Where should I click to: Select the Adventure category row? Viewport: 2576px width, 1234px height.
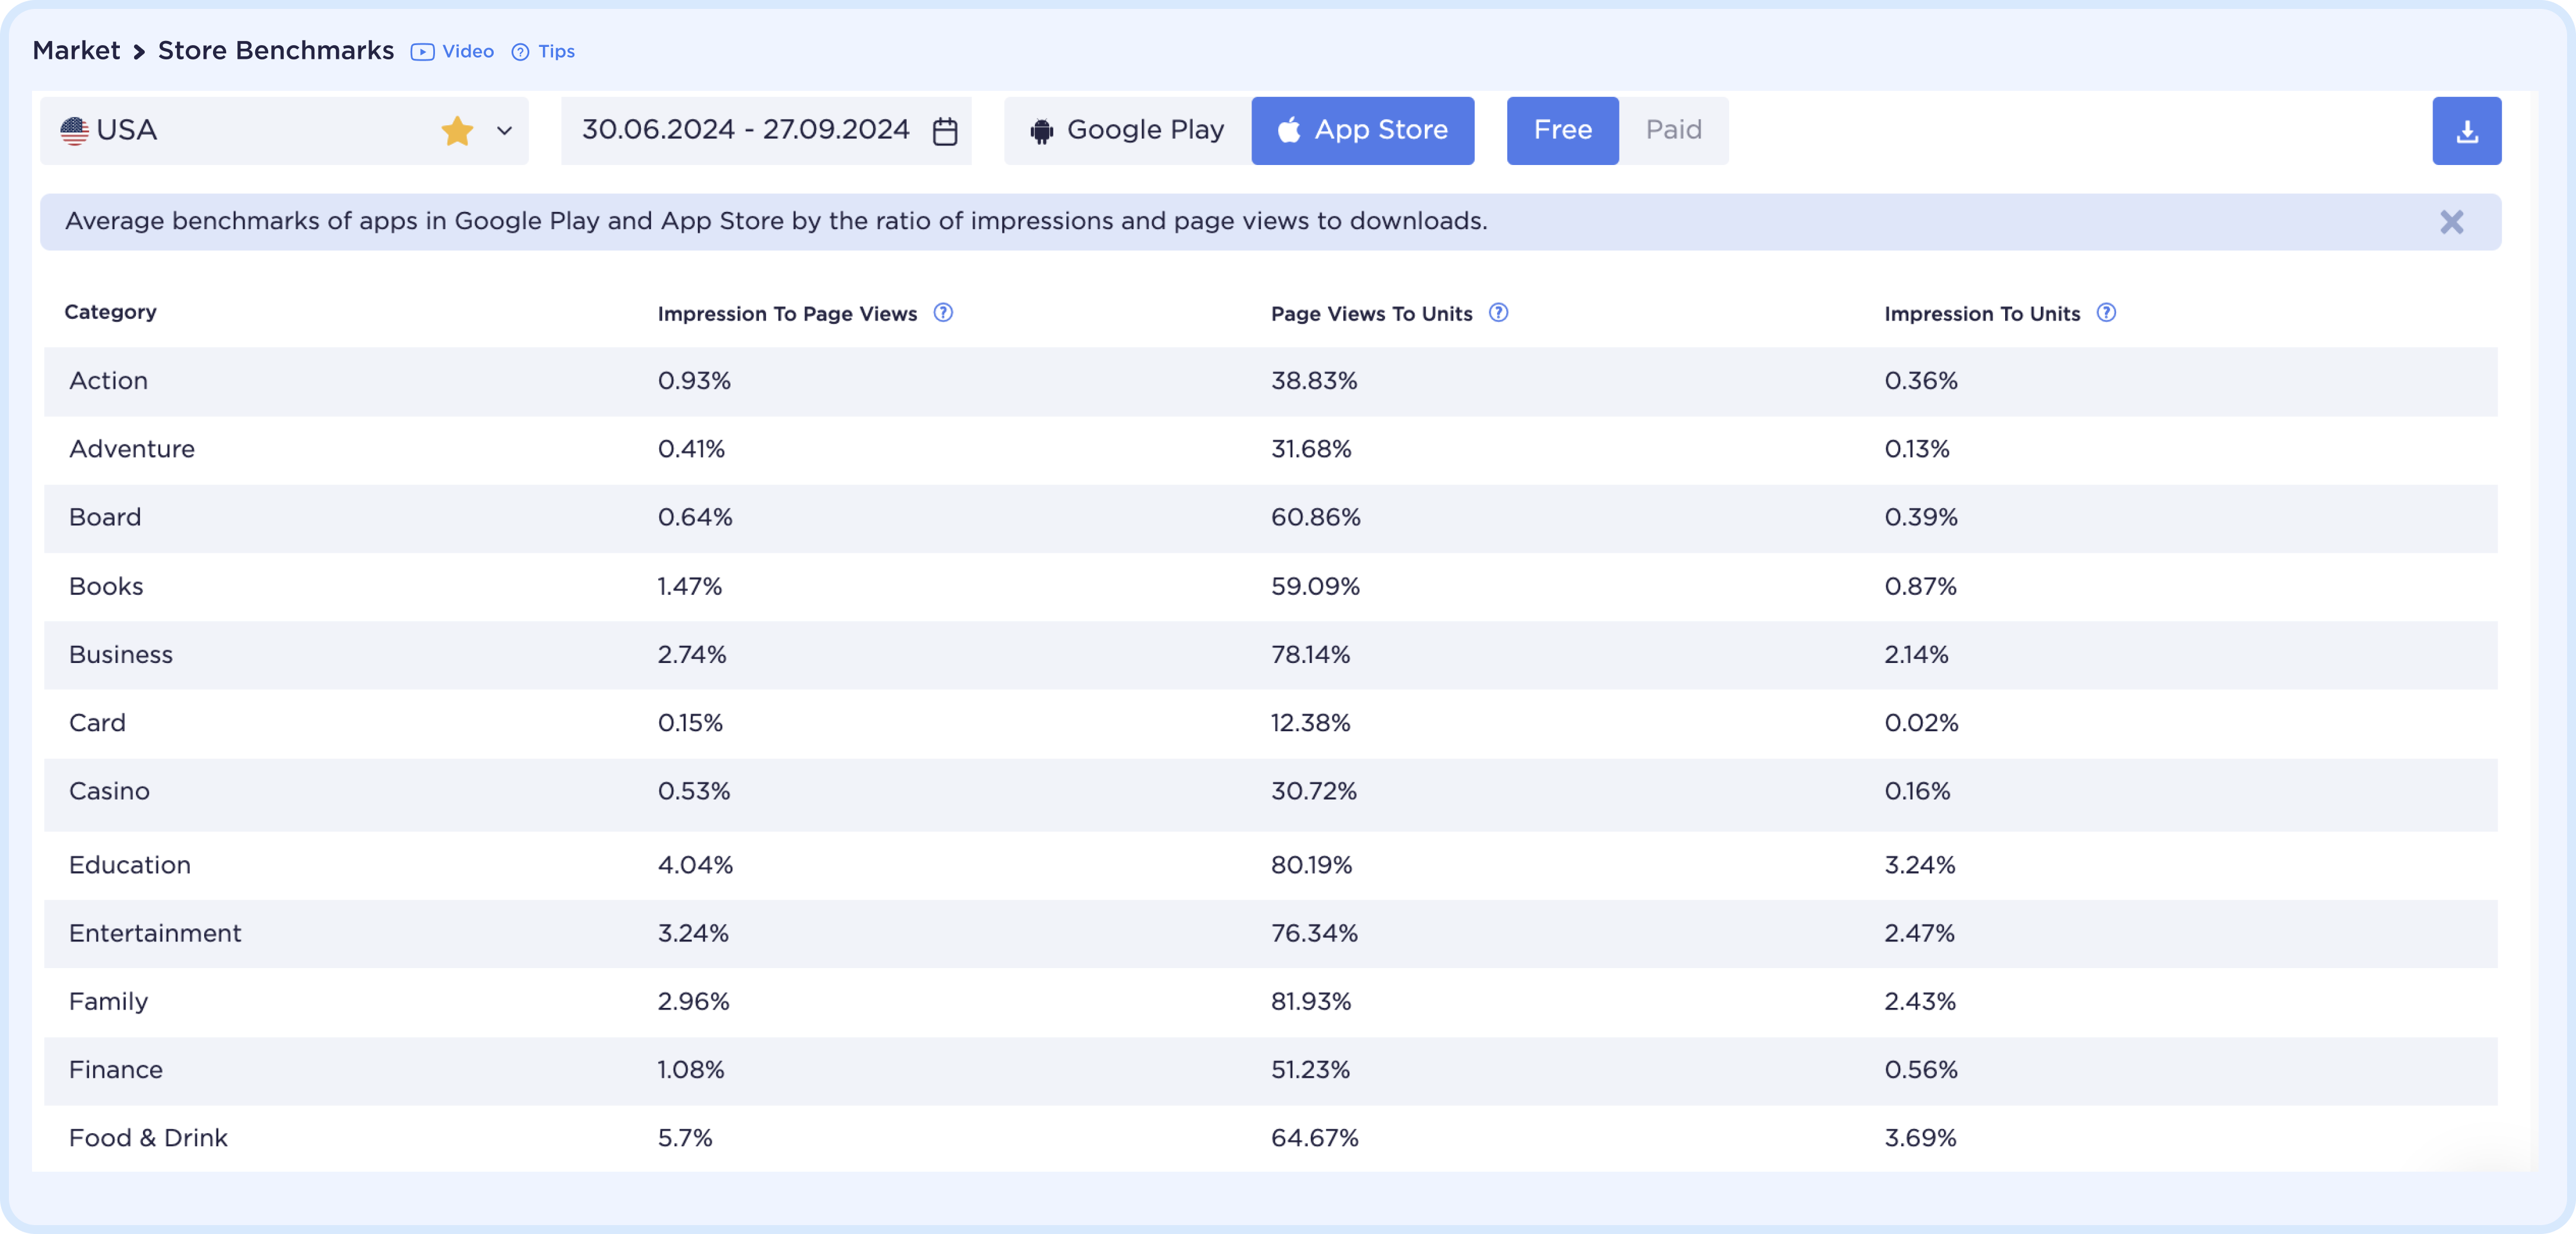pos(1270,449)
